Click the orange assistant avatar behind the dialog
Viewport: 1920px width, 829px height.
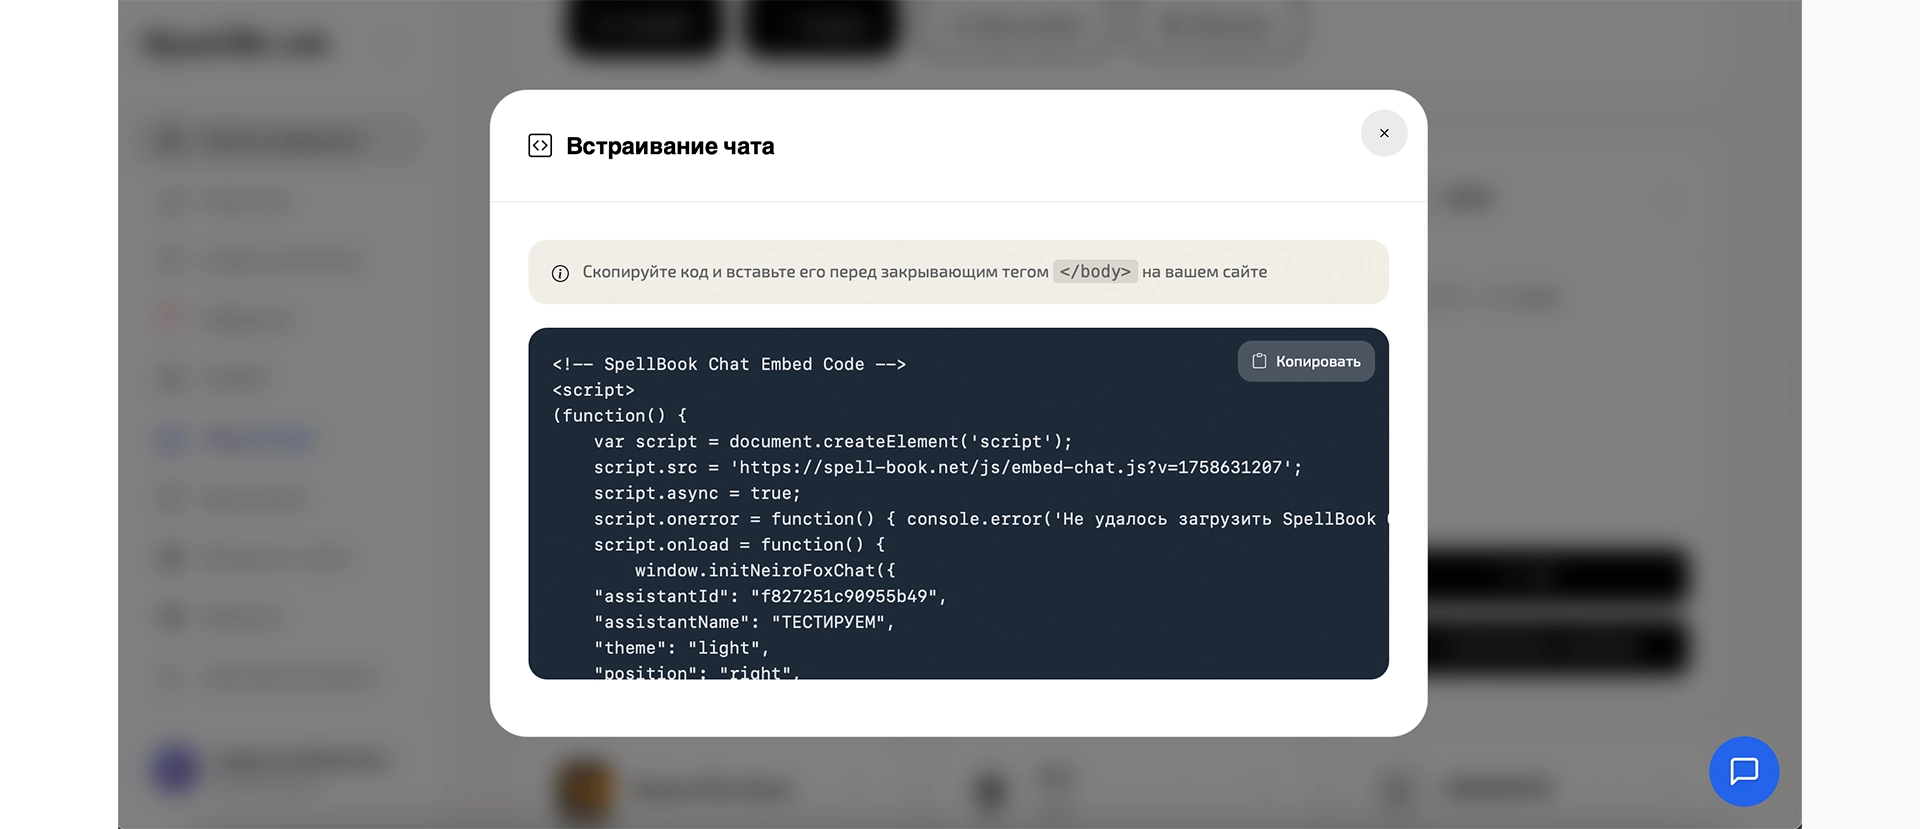coord(584,789)
